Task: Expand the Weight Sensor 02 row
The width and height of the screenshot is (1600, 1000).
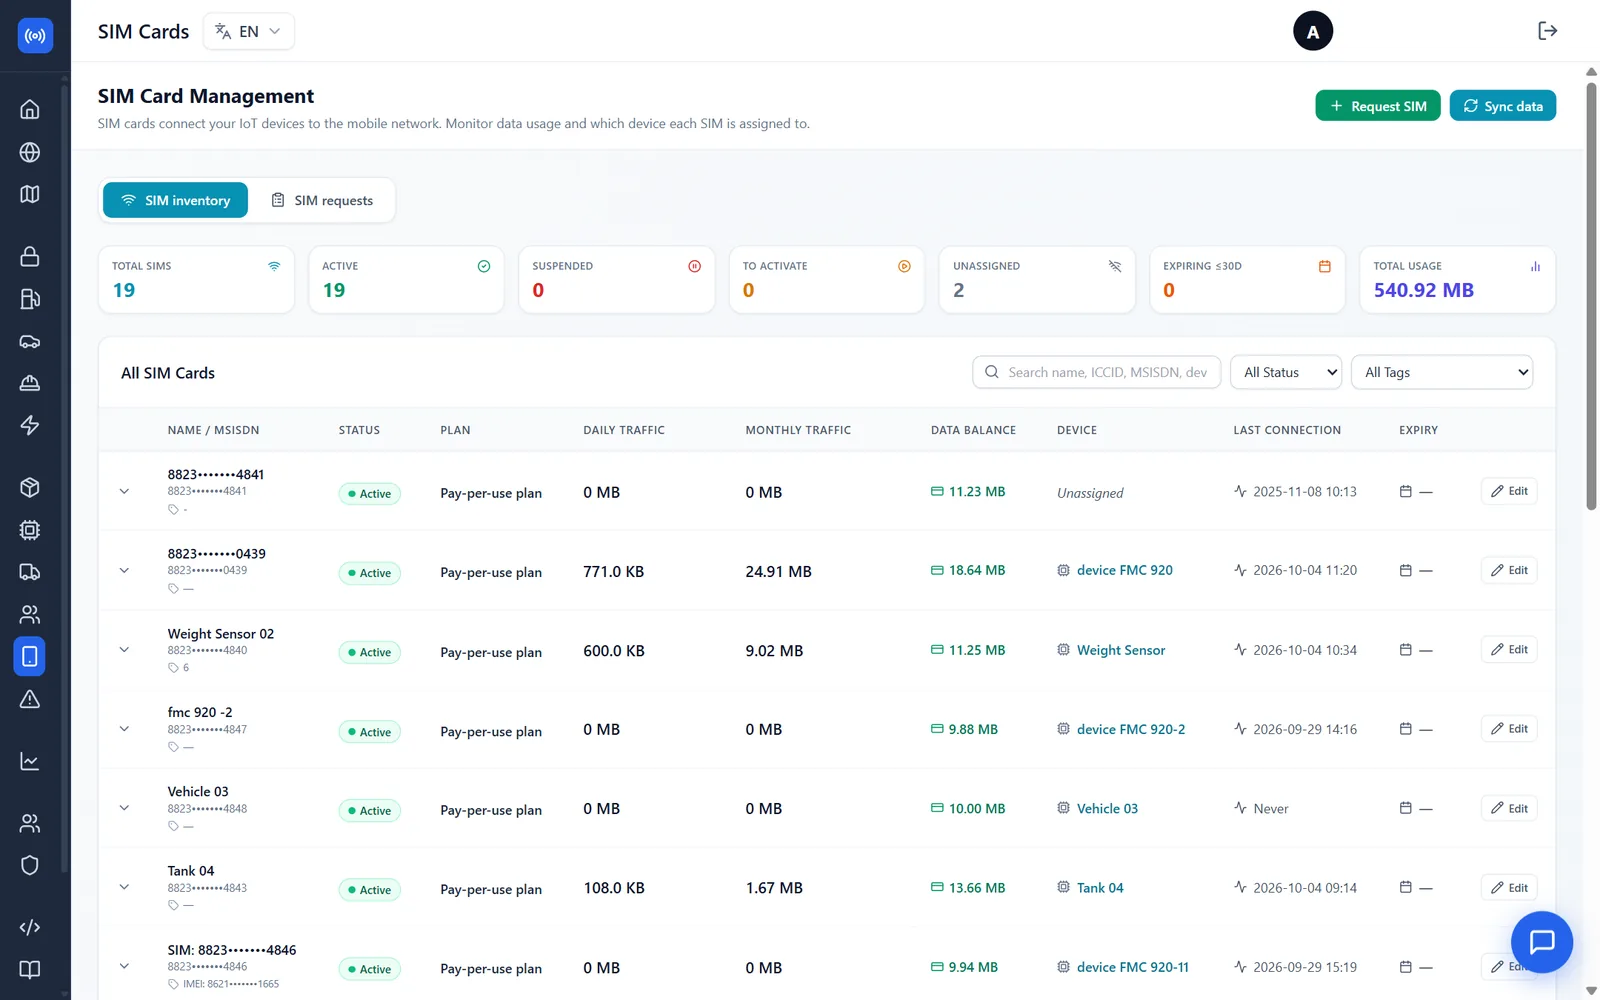Action: click(124, 650)
